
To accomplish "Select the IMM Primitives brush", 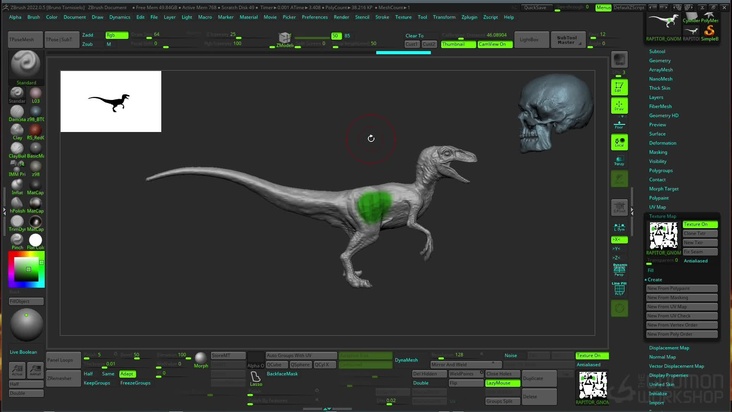I will [17, 166].
